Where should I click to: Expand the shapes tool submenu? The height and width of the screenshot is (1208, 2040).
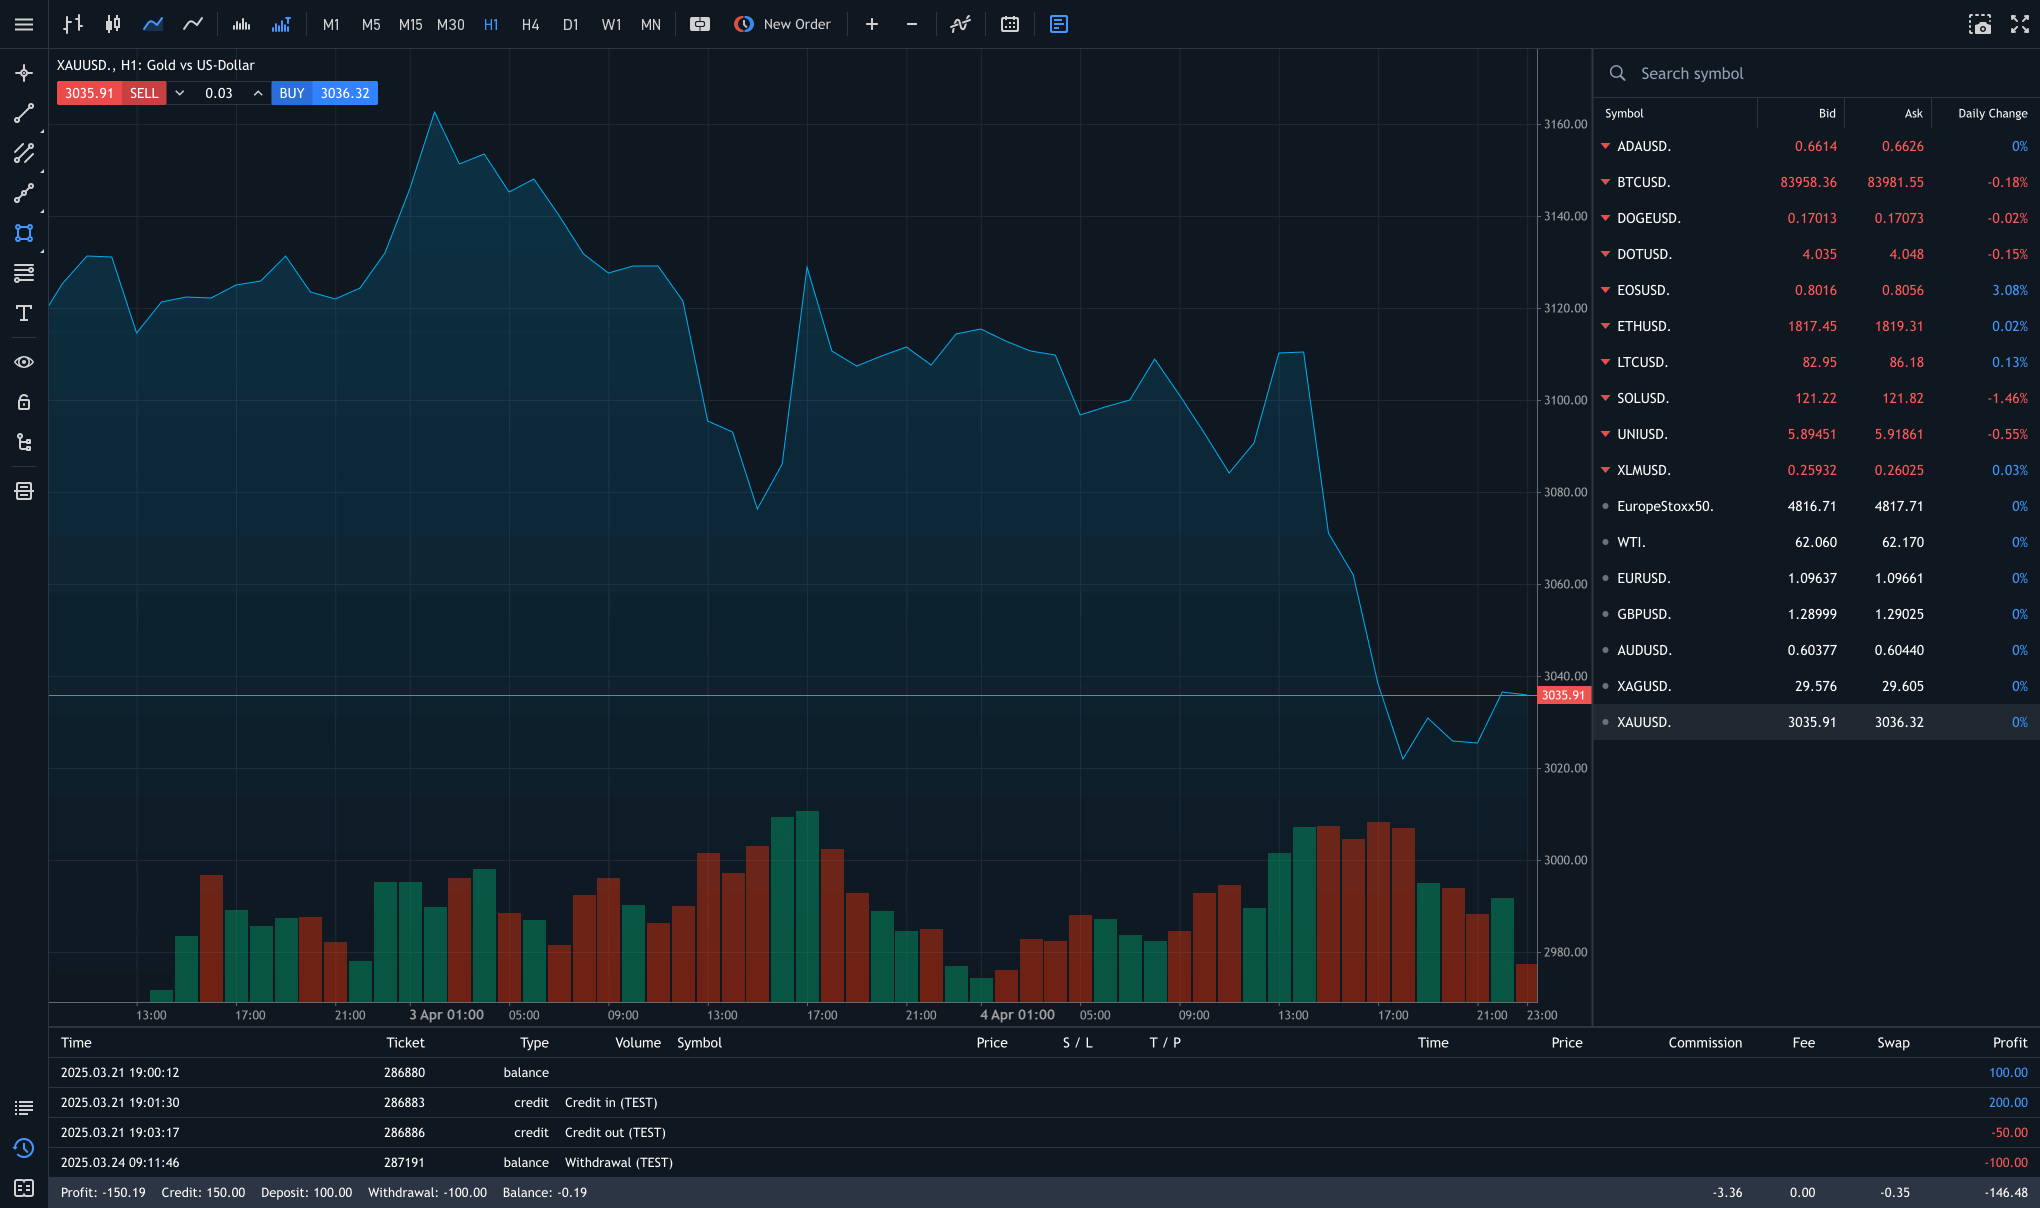[41, 251]
